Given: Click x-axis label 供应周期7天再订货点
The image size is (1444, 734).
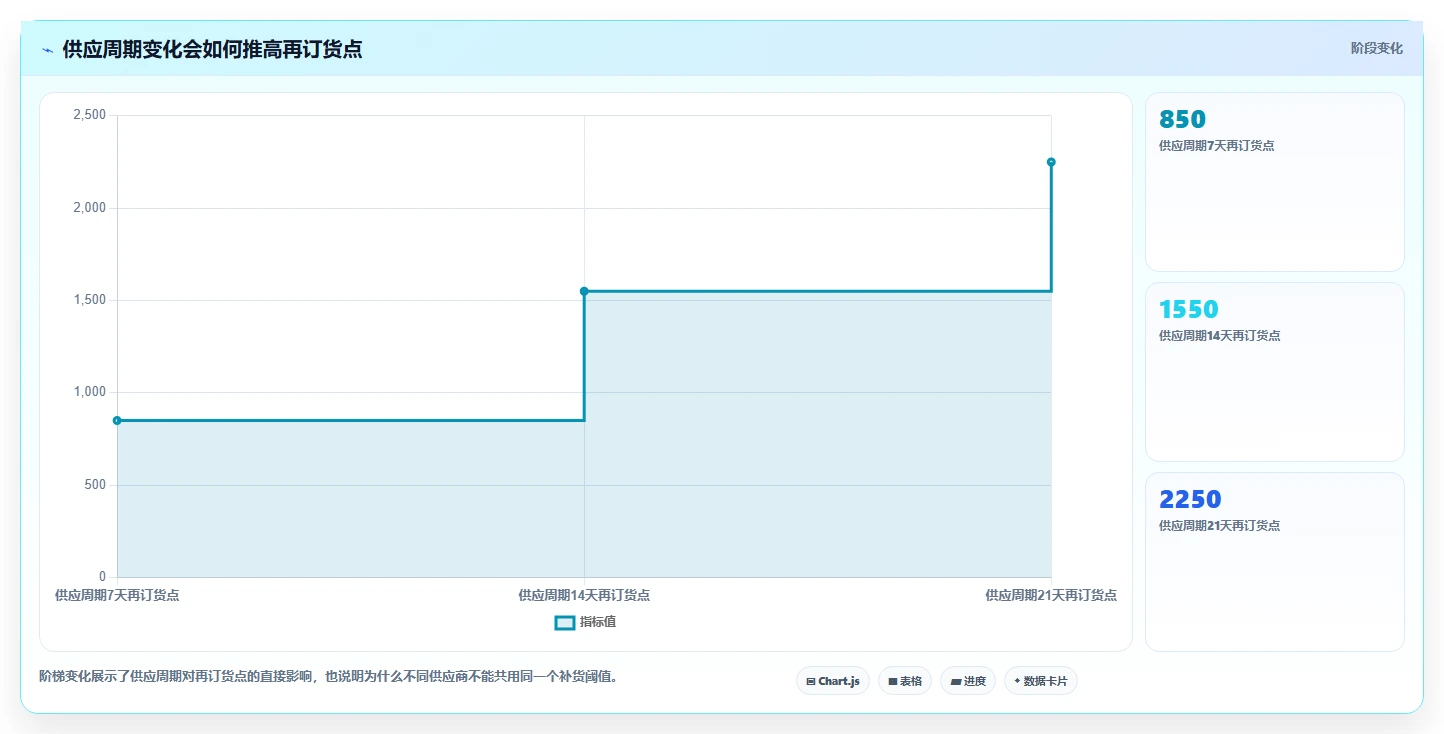Looking at the screenshot, I should (117, 595).
